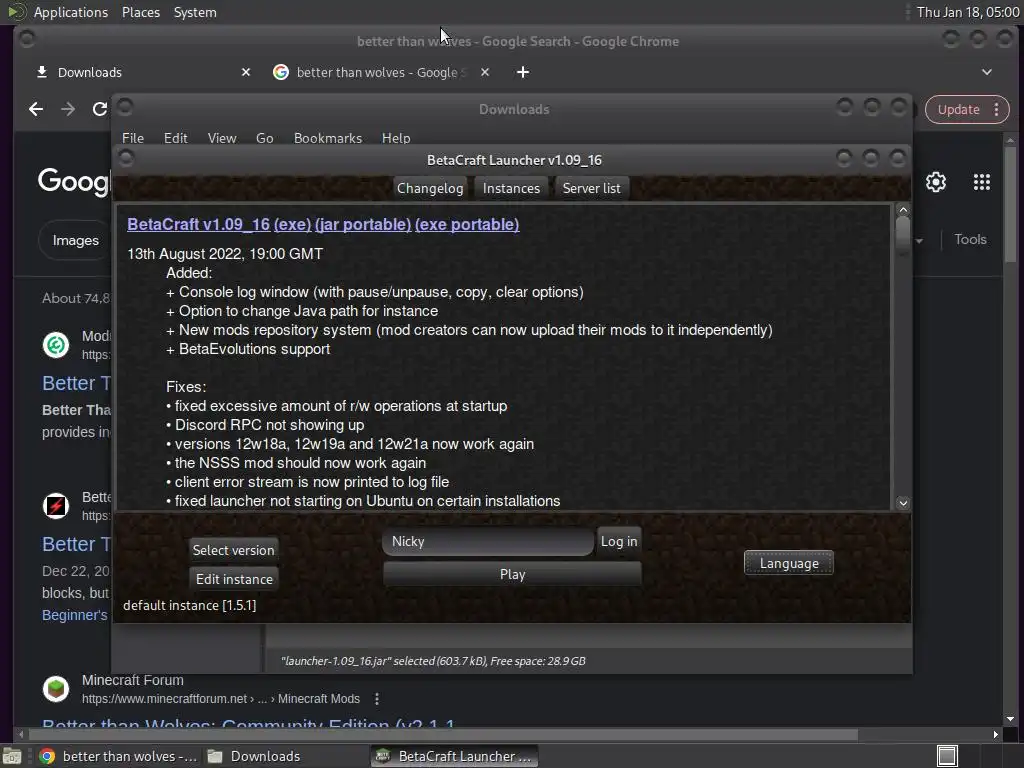
Task: Select the Images search filter
Action: [x=76, y=240]
